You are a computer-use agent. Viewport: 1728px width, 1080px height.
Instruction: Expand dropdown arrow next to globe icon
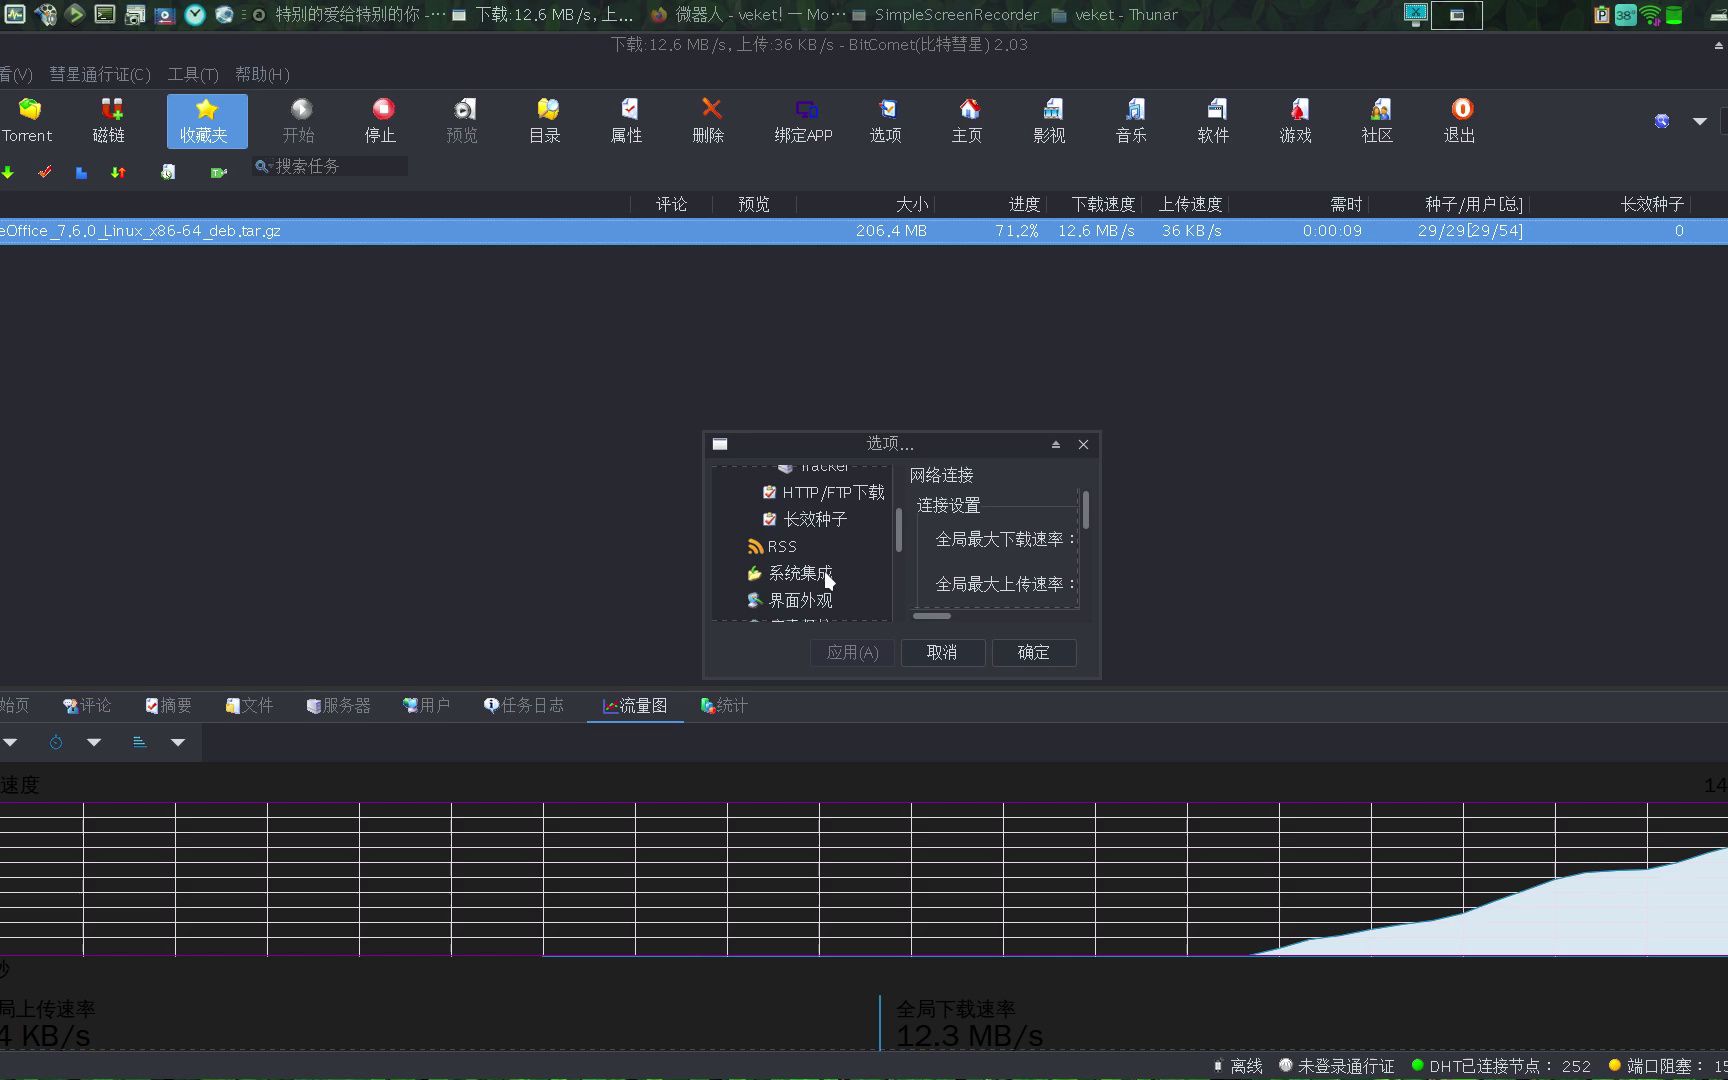click(1700, 121)
